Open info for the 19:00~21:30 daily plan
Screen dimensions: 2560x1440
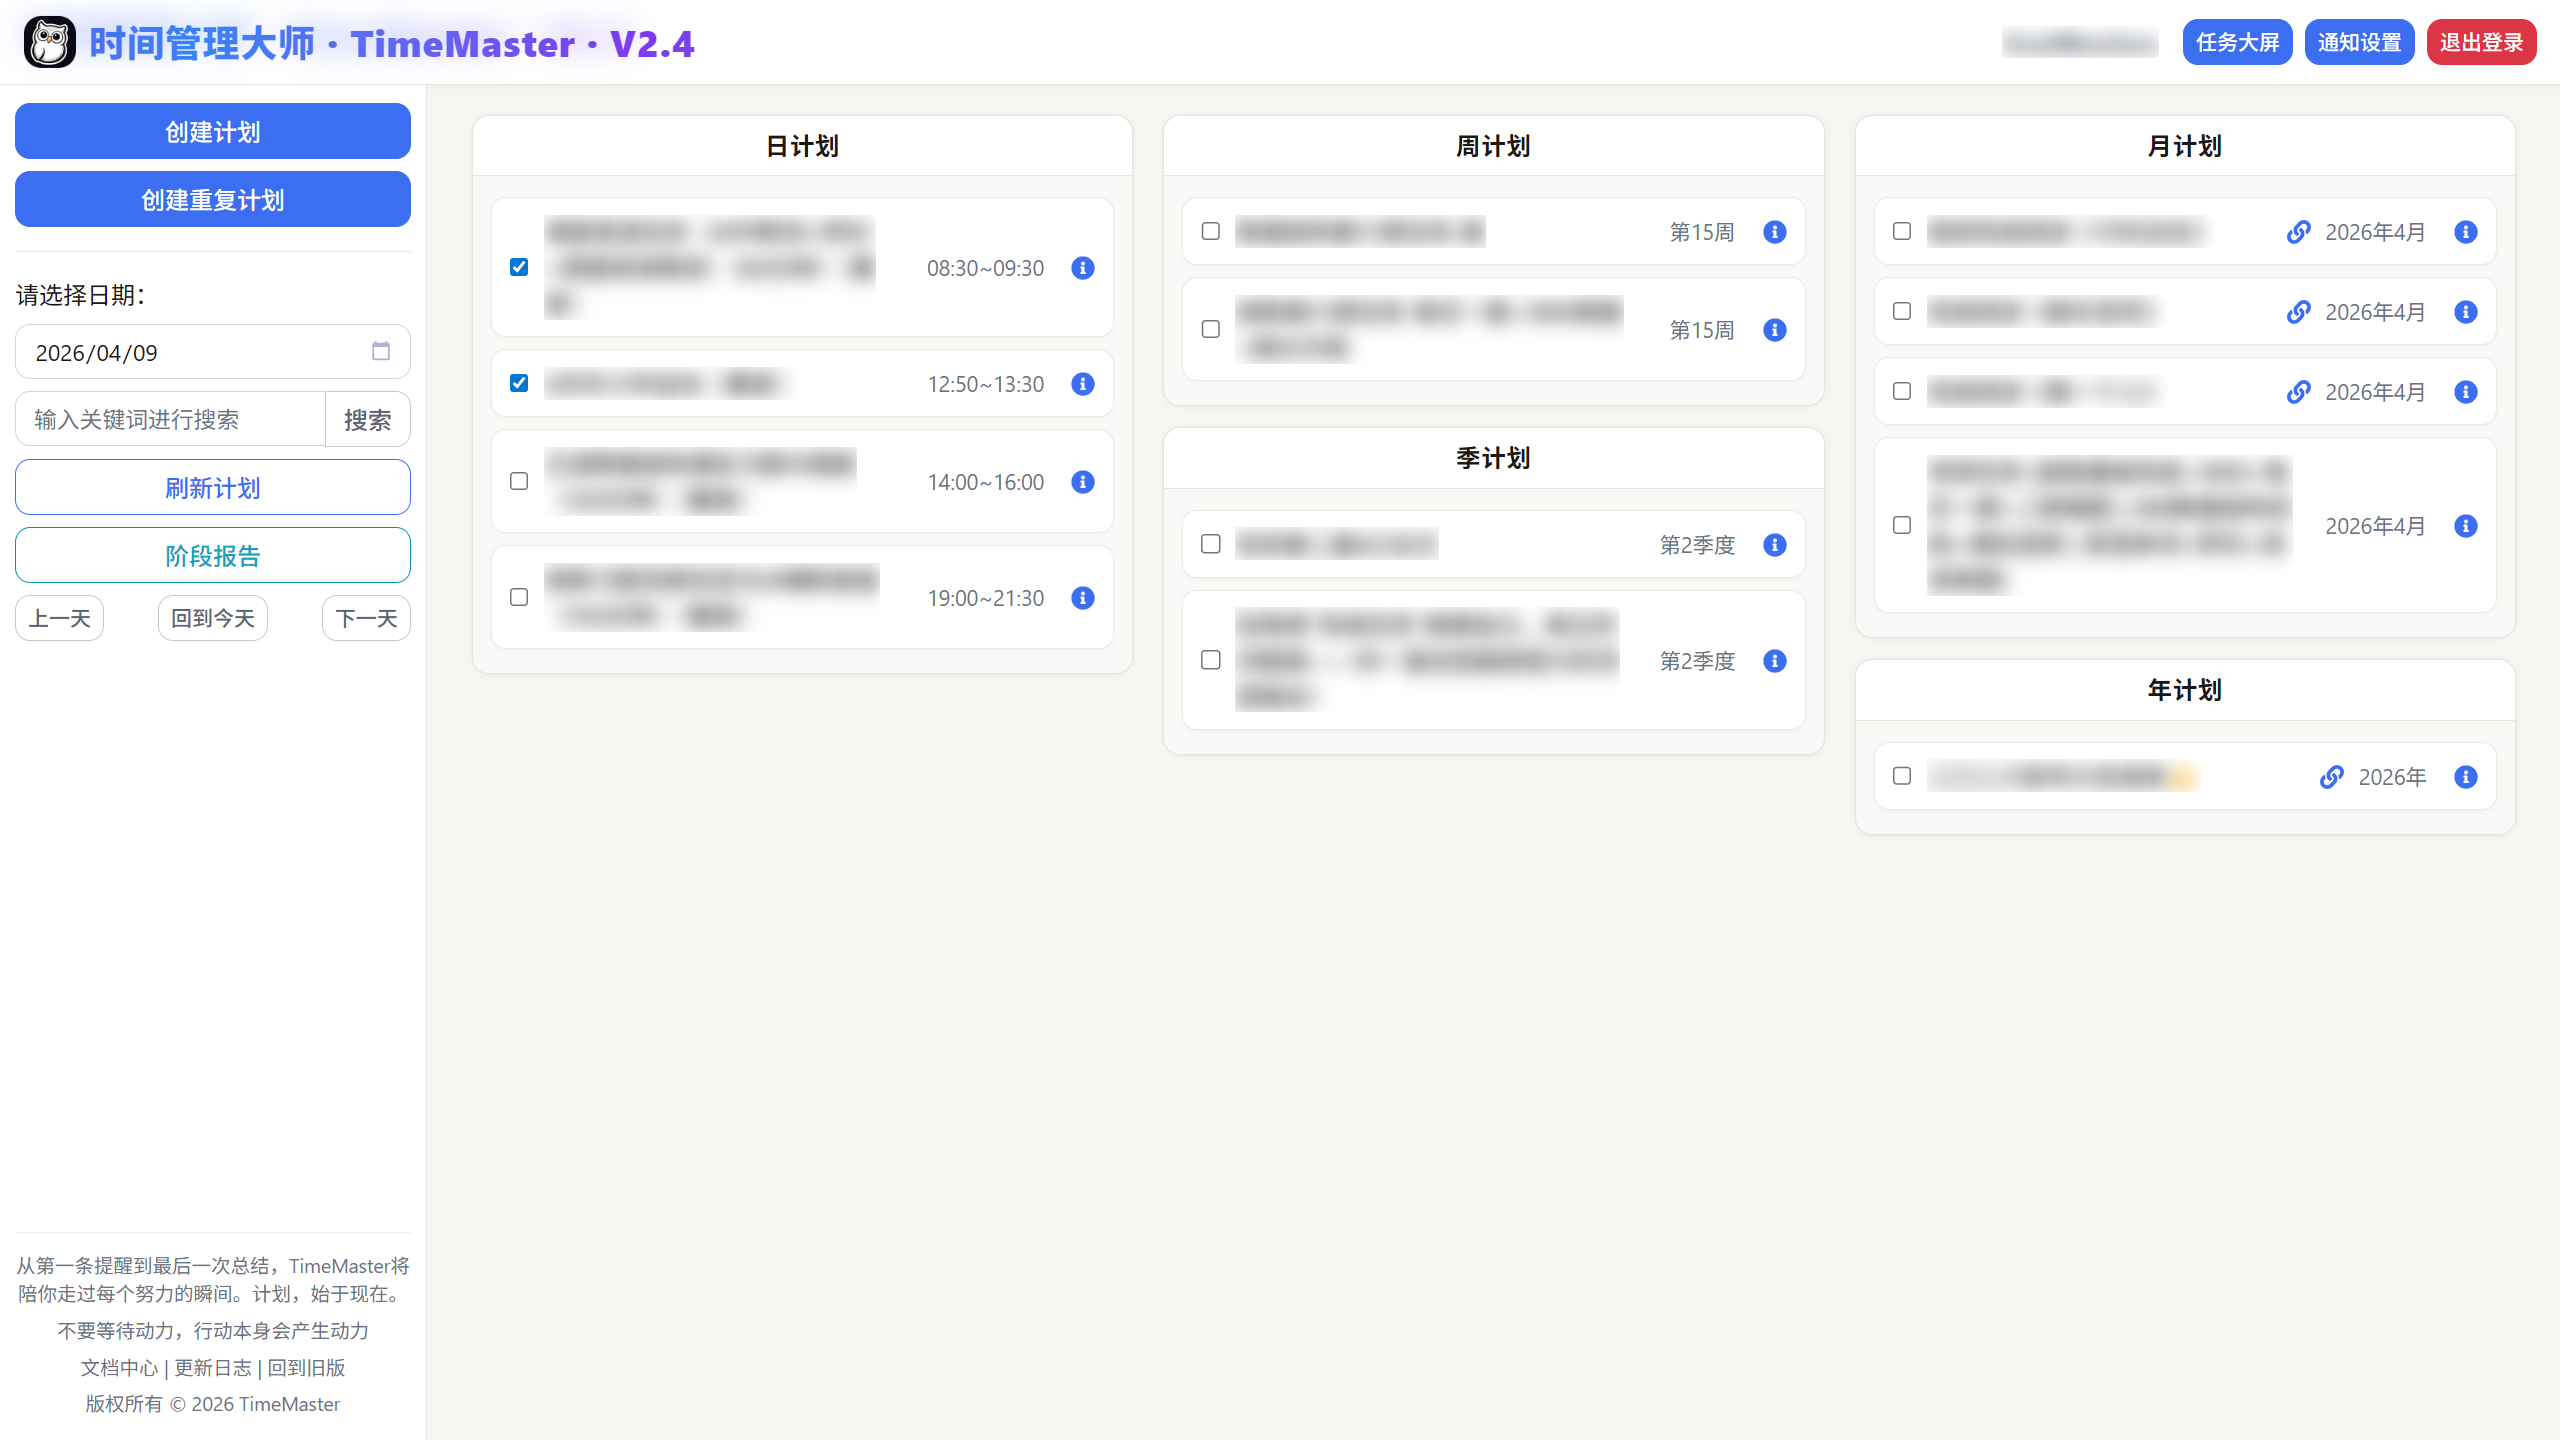pyautogui.click(x=1082, y=598)
